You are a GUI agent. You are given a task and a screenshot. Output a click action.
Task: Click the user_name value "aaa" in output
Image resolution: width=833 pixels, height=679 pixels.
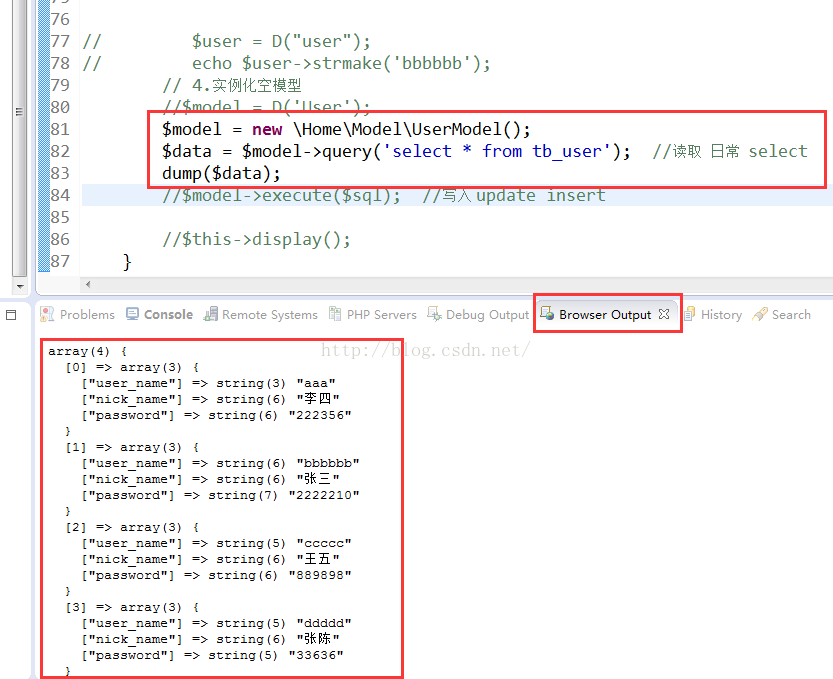(316, 383)
